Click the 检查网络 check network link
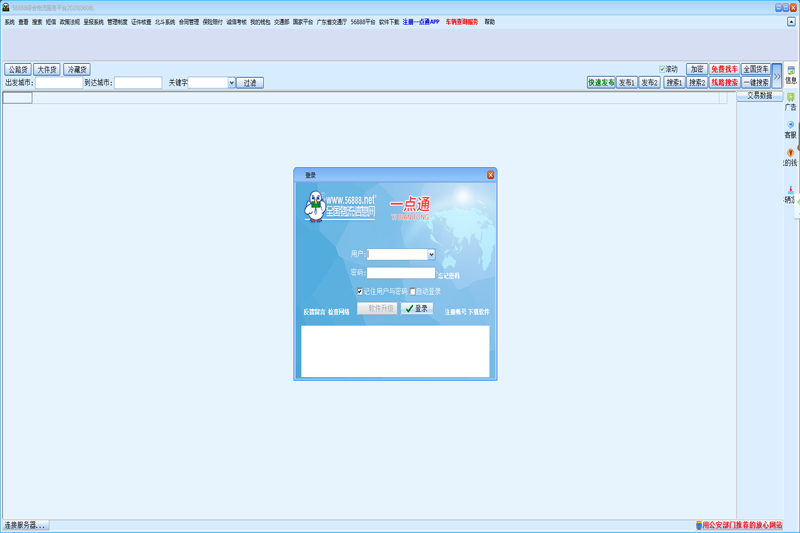Screen dimensions: 800x533 point(338,312)
